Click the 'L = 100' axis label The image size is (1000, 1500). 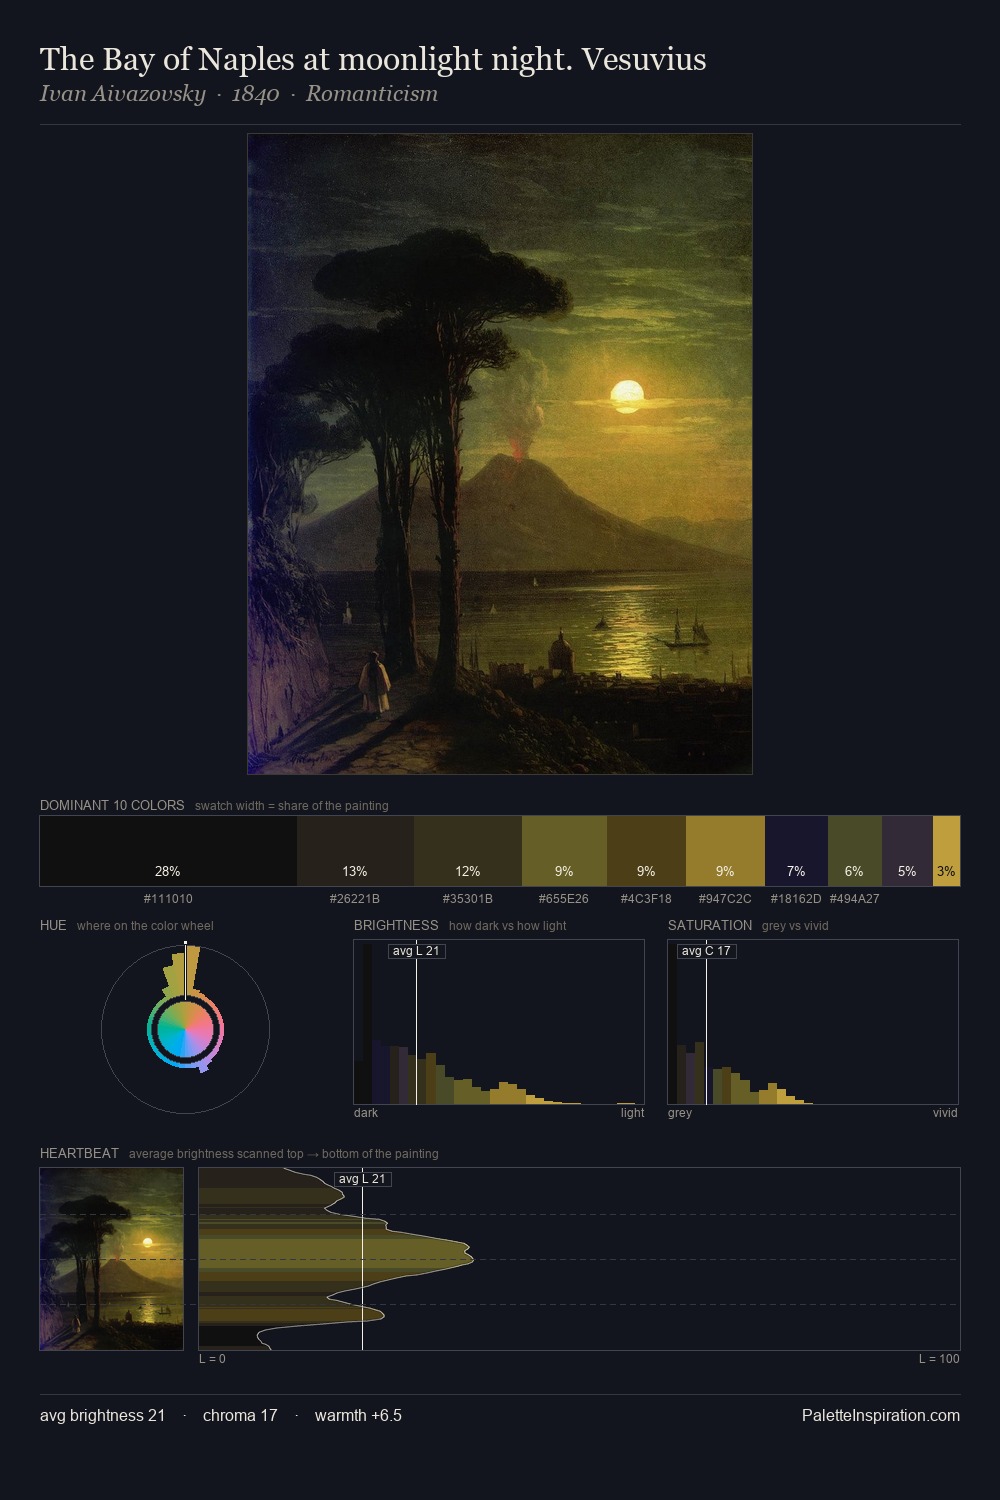(x=939, y=1359)
